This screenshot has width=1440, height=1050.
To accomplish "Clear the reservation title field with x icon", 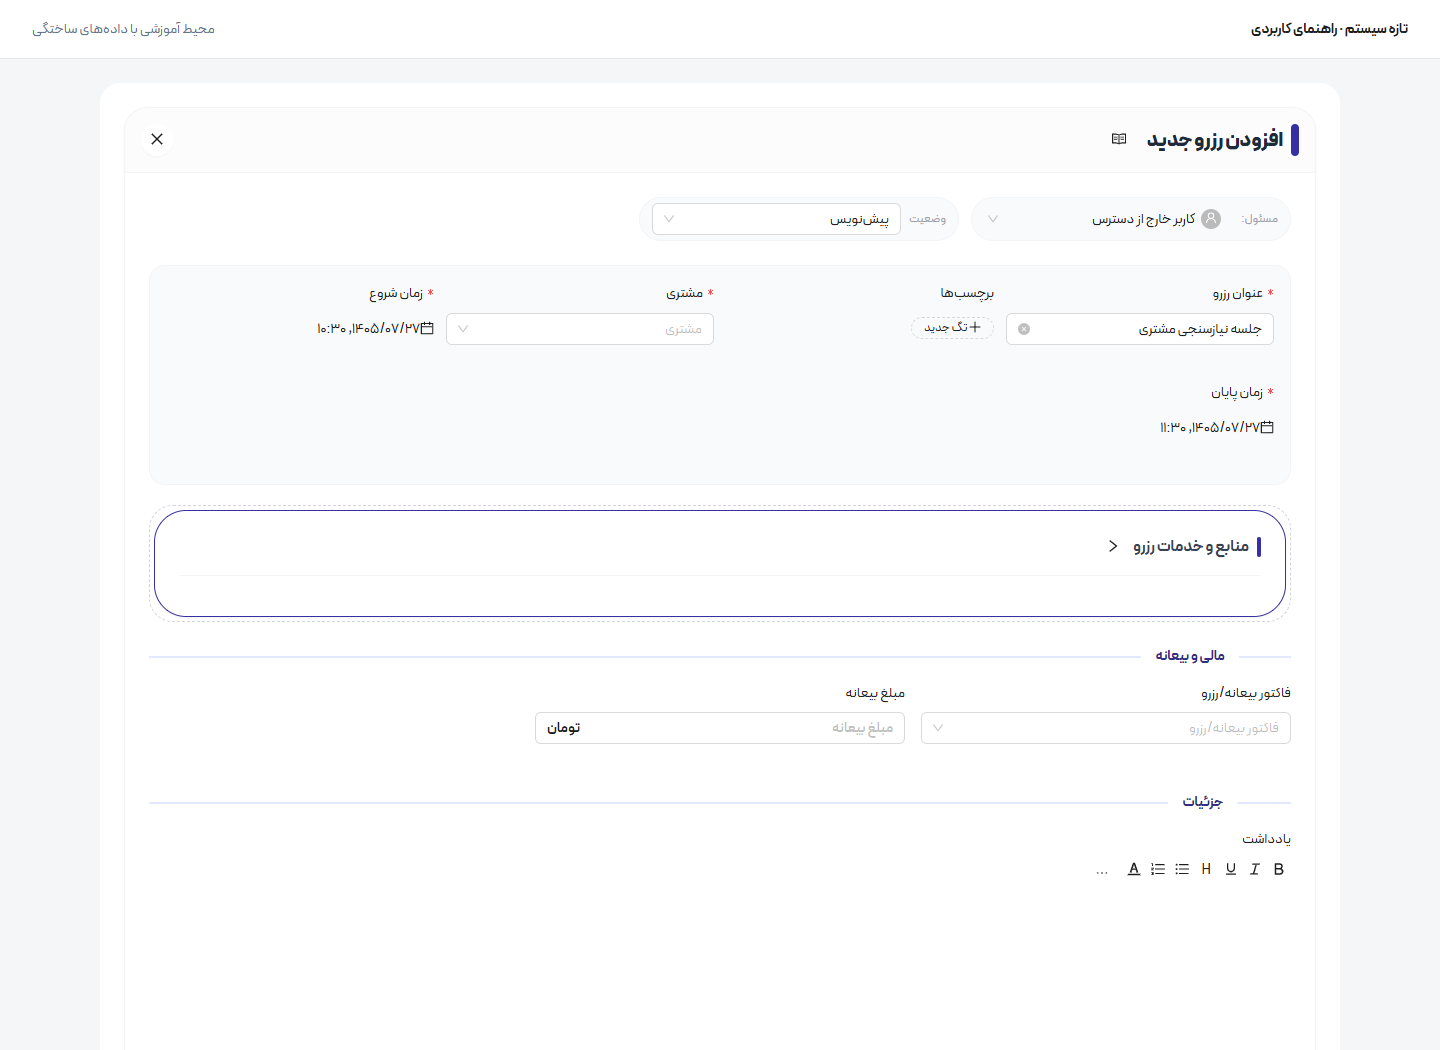I will click(1024, 329).
